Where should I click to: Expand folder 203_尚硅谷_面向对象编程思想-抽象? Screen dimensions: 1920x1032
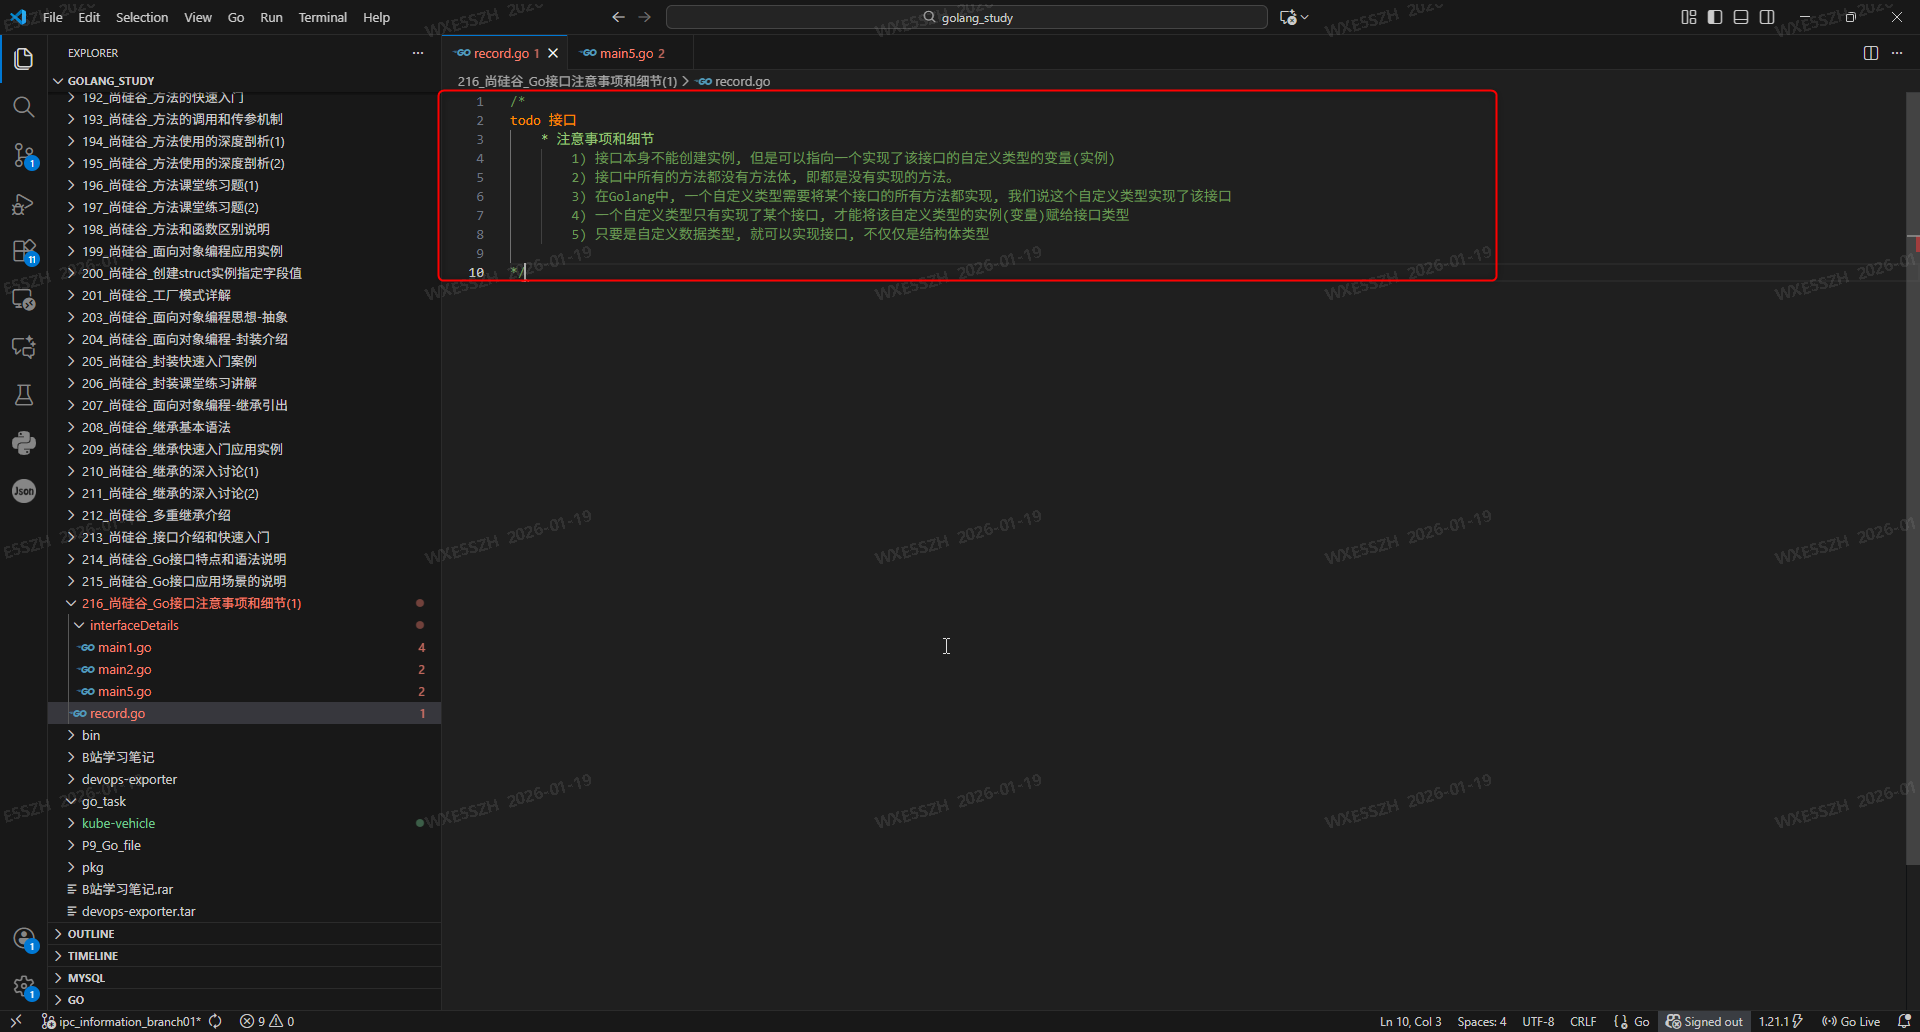184,317
